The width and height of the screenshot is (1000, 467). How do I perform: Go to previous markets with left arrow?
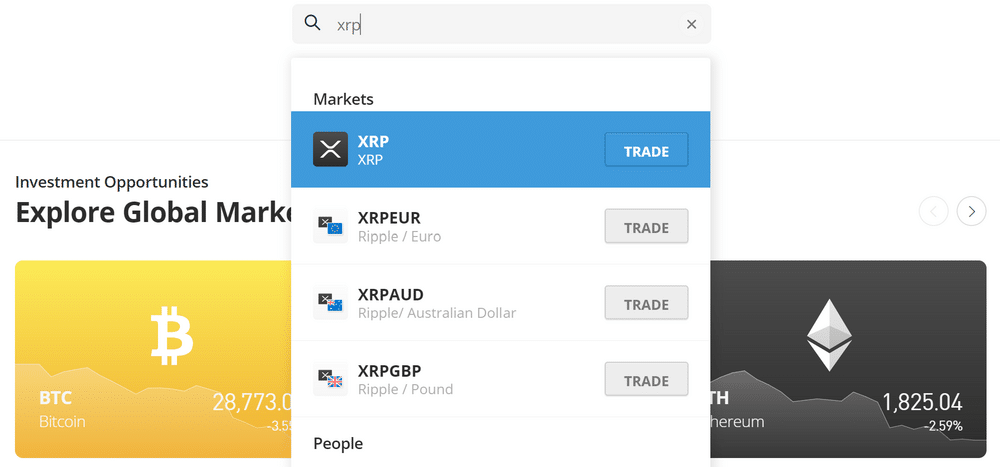[934, 211]
